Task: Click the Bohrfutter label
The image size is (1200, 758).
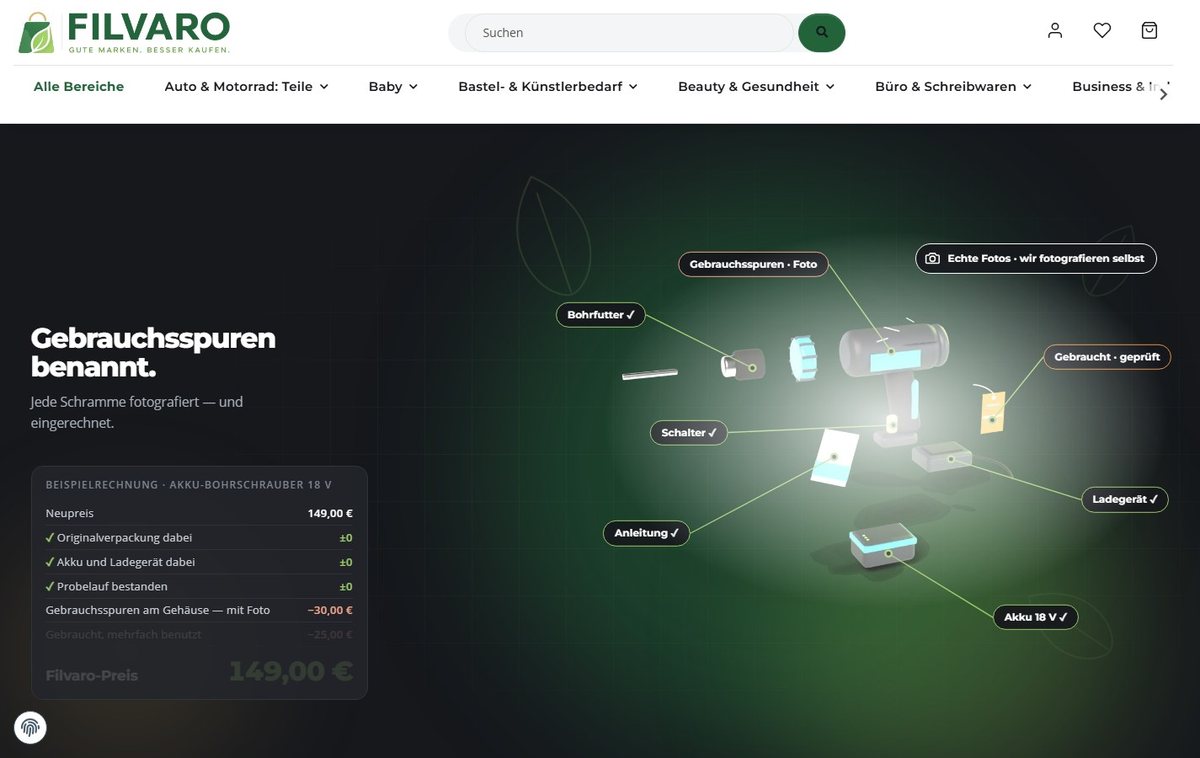Action: 601,315
